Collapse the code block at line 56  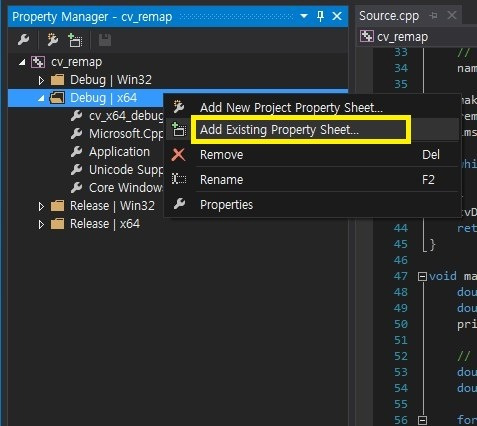[422, 420]
